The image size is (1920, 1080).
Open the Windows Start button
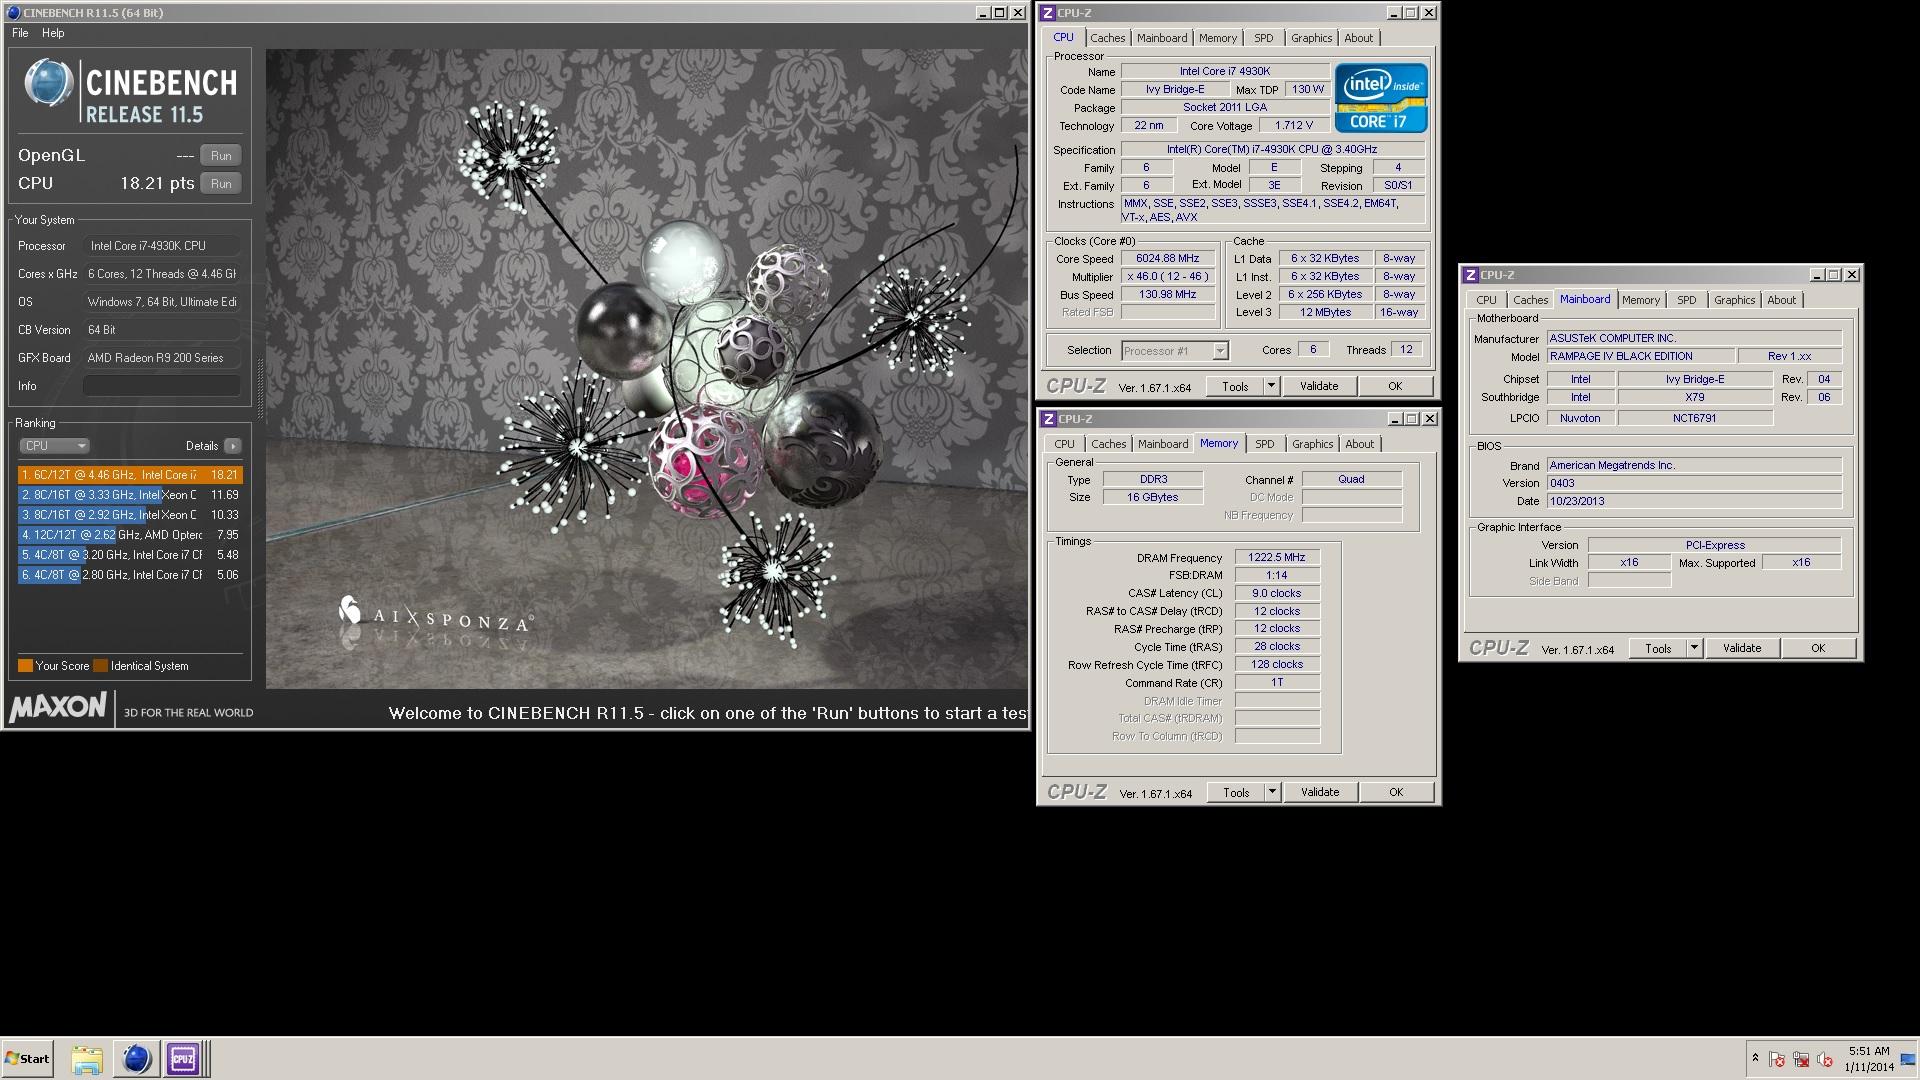click(x=27, y=1059)
